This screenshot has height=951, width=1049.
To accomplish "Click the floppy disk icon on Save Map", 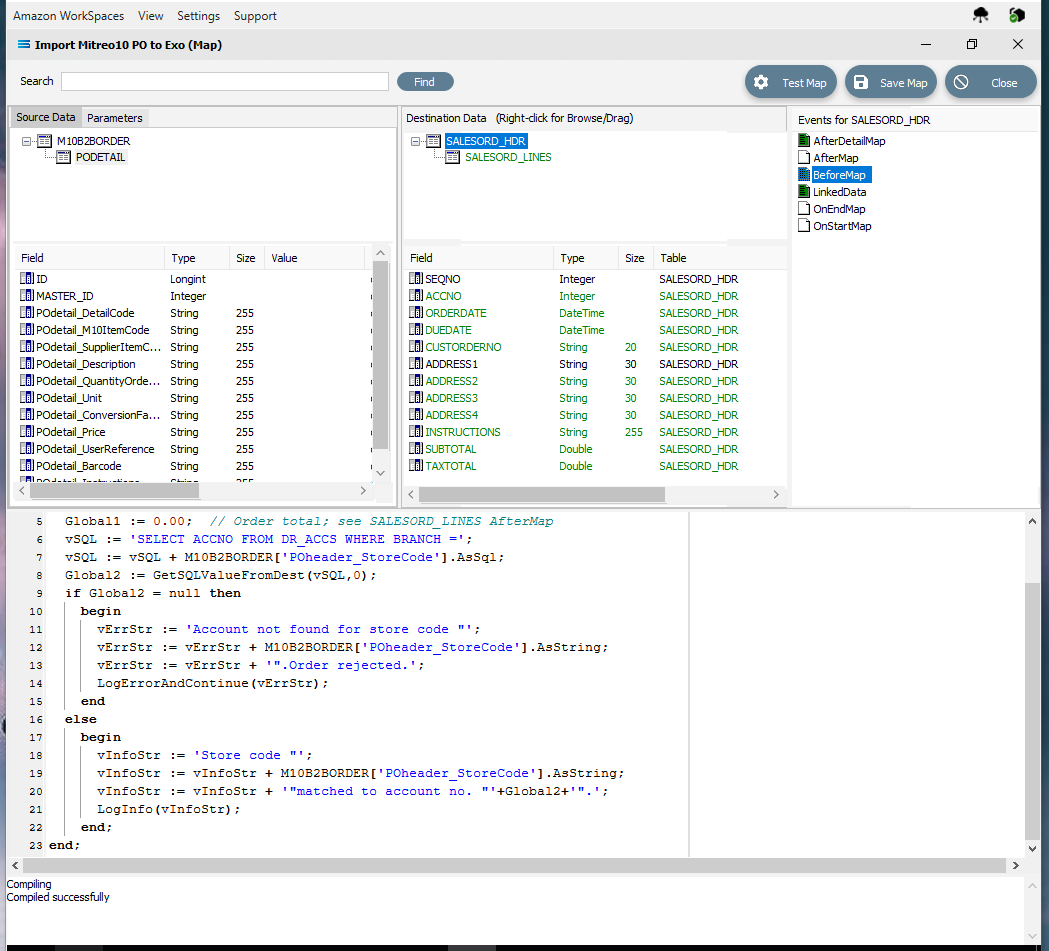I will 861,82.
